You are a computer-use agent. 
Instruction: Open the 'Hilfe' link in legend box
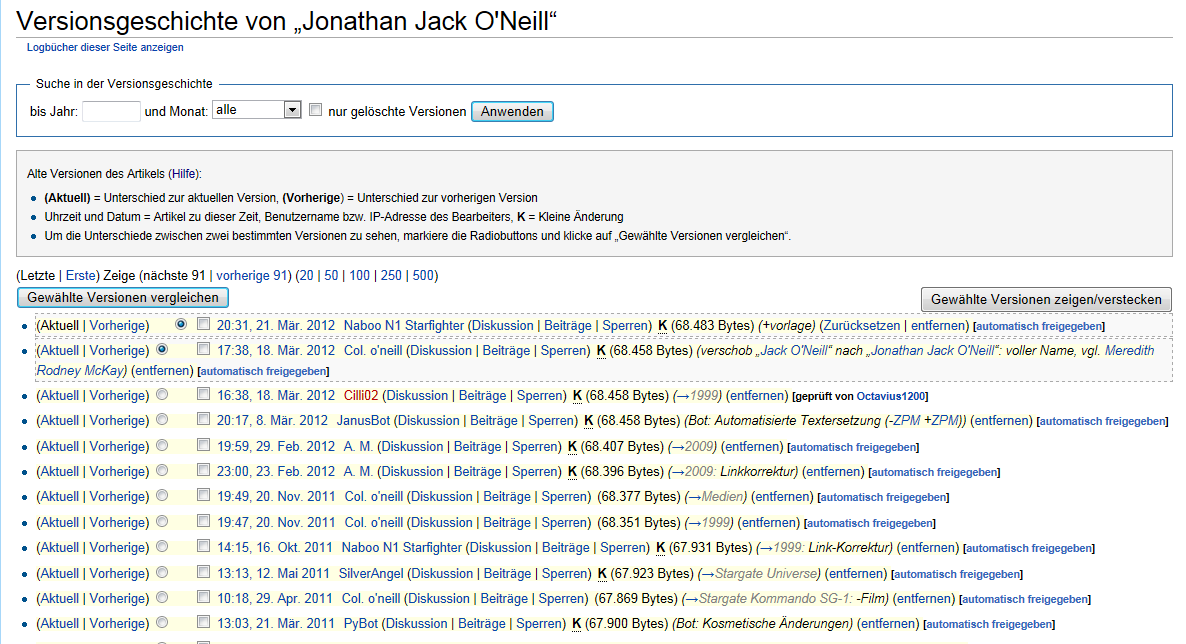(x=183, y=173)
